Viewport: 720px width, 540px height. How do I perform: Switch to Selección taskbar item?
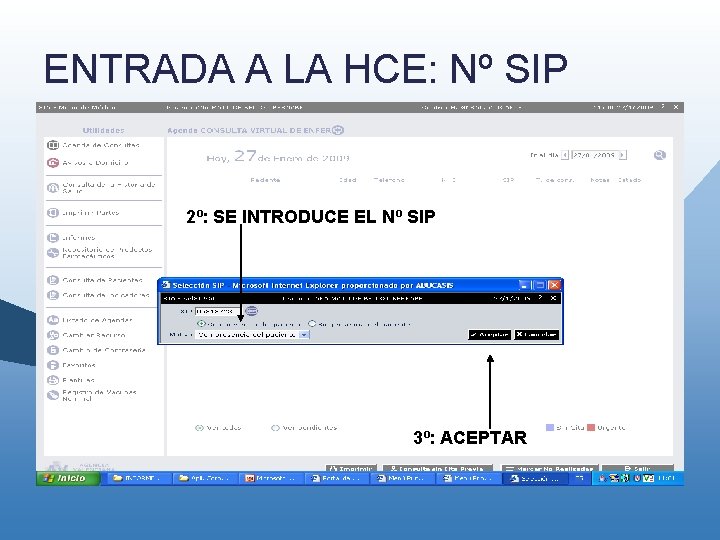[535, 478]
